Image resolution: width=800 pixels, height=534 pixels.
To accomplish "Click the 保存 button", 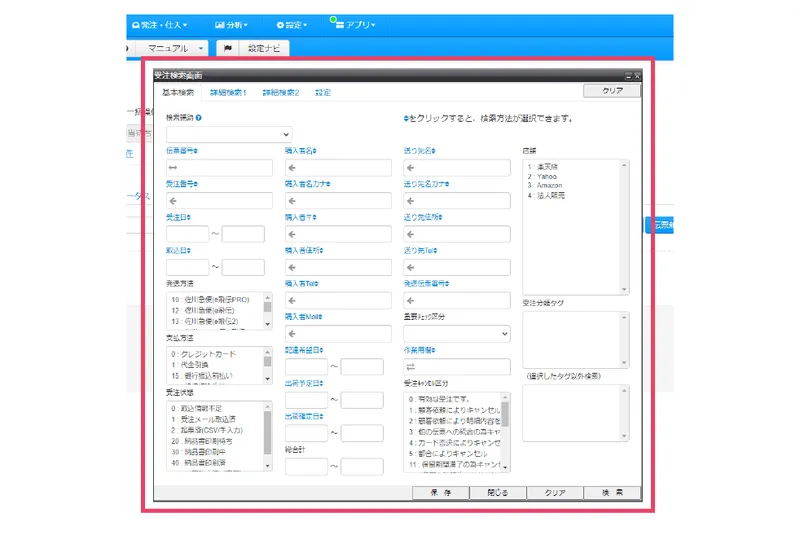I will click(440, 492).
